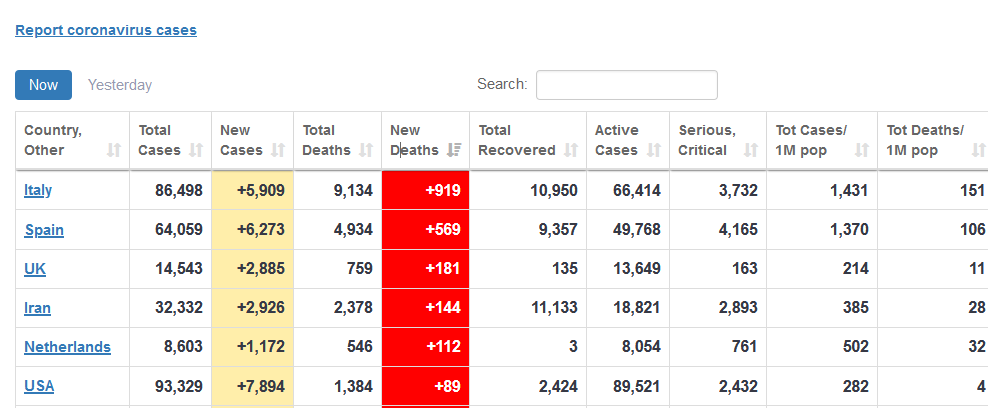Click Active Cases sort arrows icon
988x408 pixels.
pyautogui.click(x=654, y=150)
